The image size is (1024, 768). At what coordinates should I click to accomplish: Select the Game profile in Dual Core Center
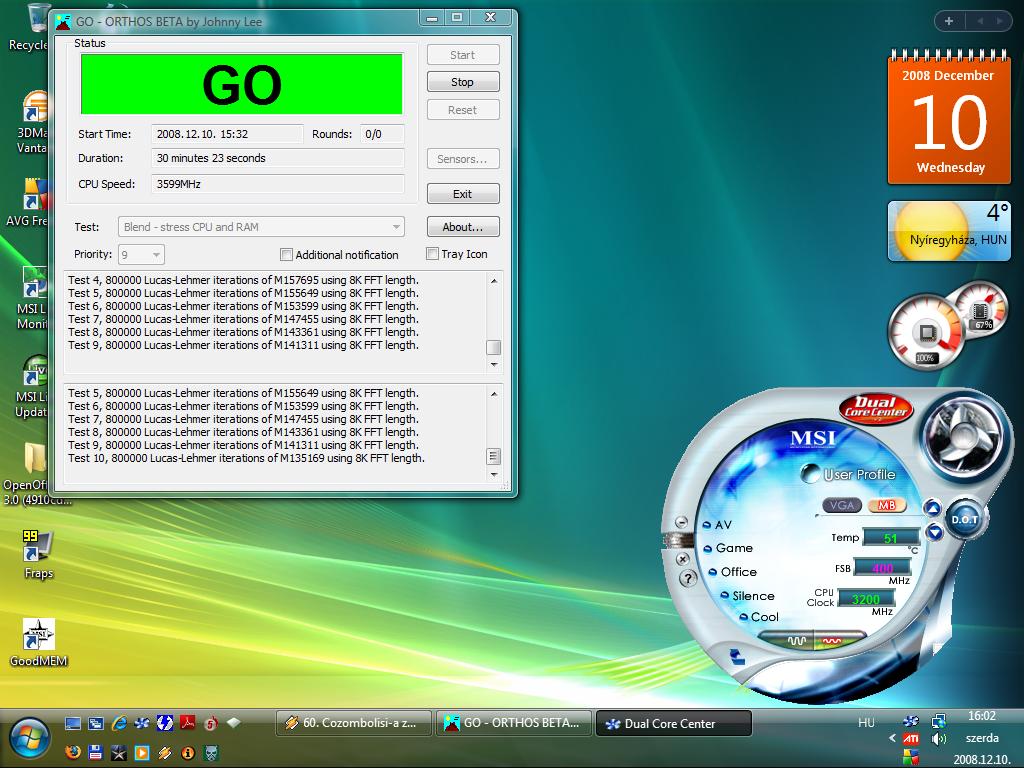pos(728,549)
